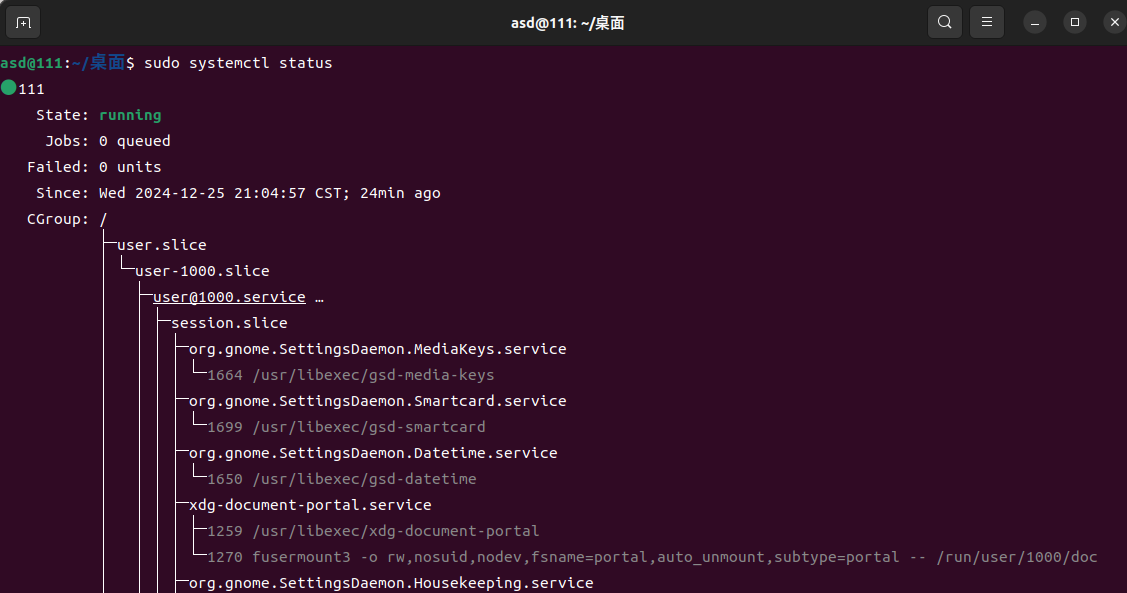Open the hamburger main menu
The width and height of the screenshot is (1127, 593).
(987, 22)
